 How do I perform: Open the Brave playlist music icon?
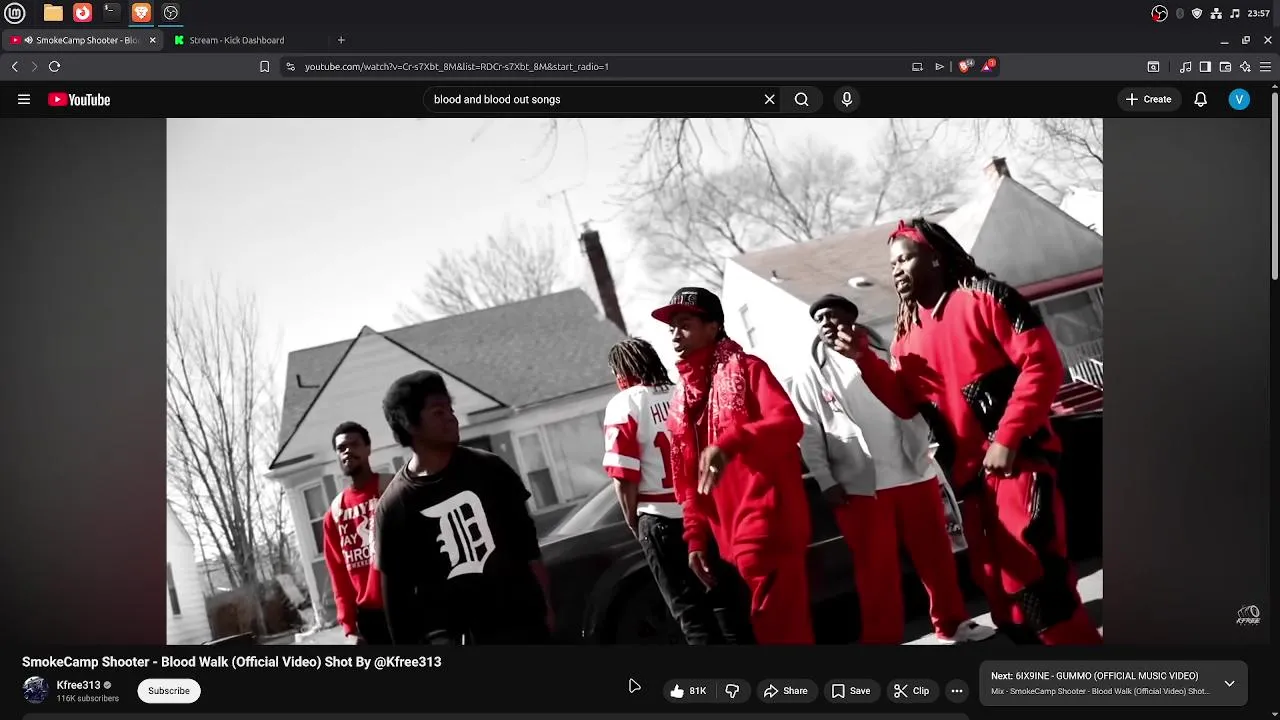pos(1186,67)
